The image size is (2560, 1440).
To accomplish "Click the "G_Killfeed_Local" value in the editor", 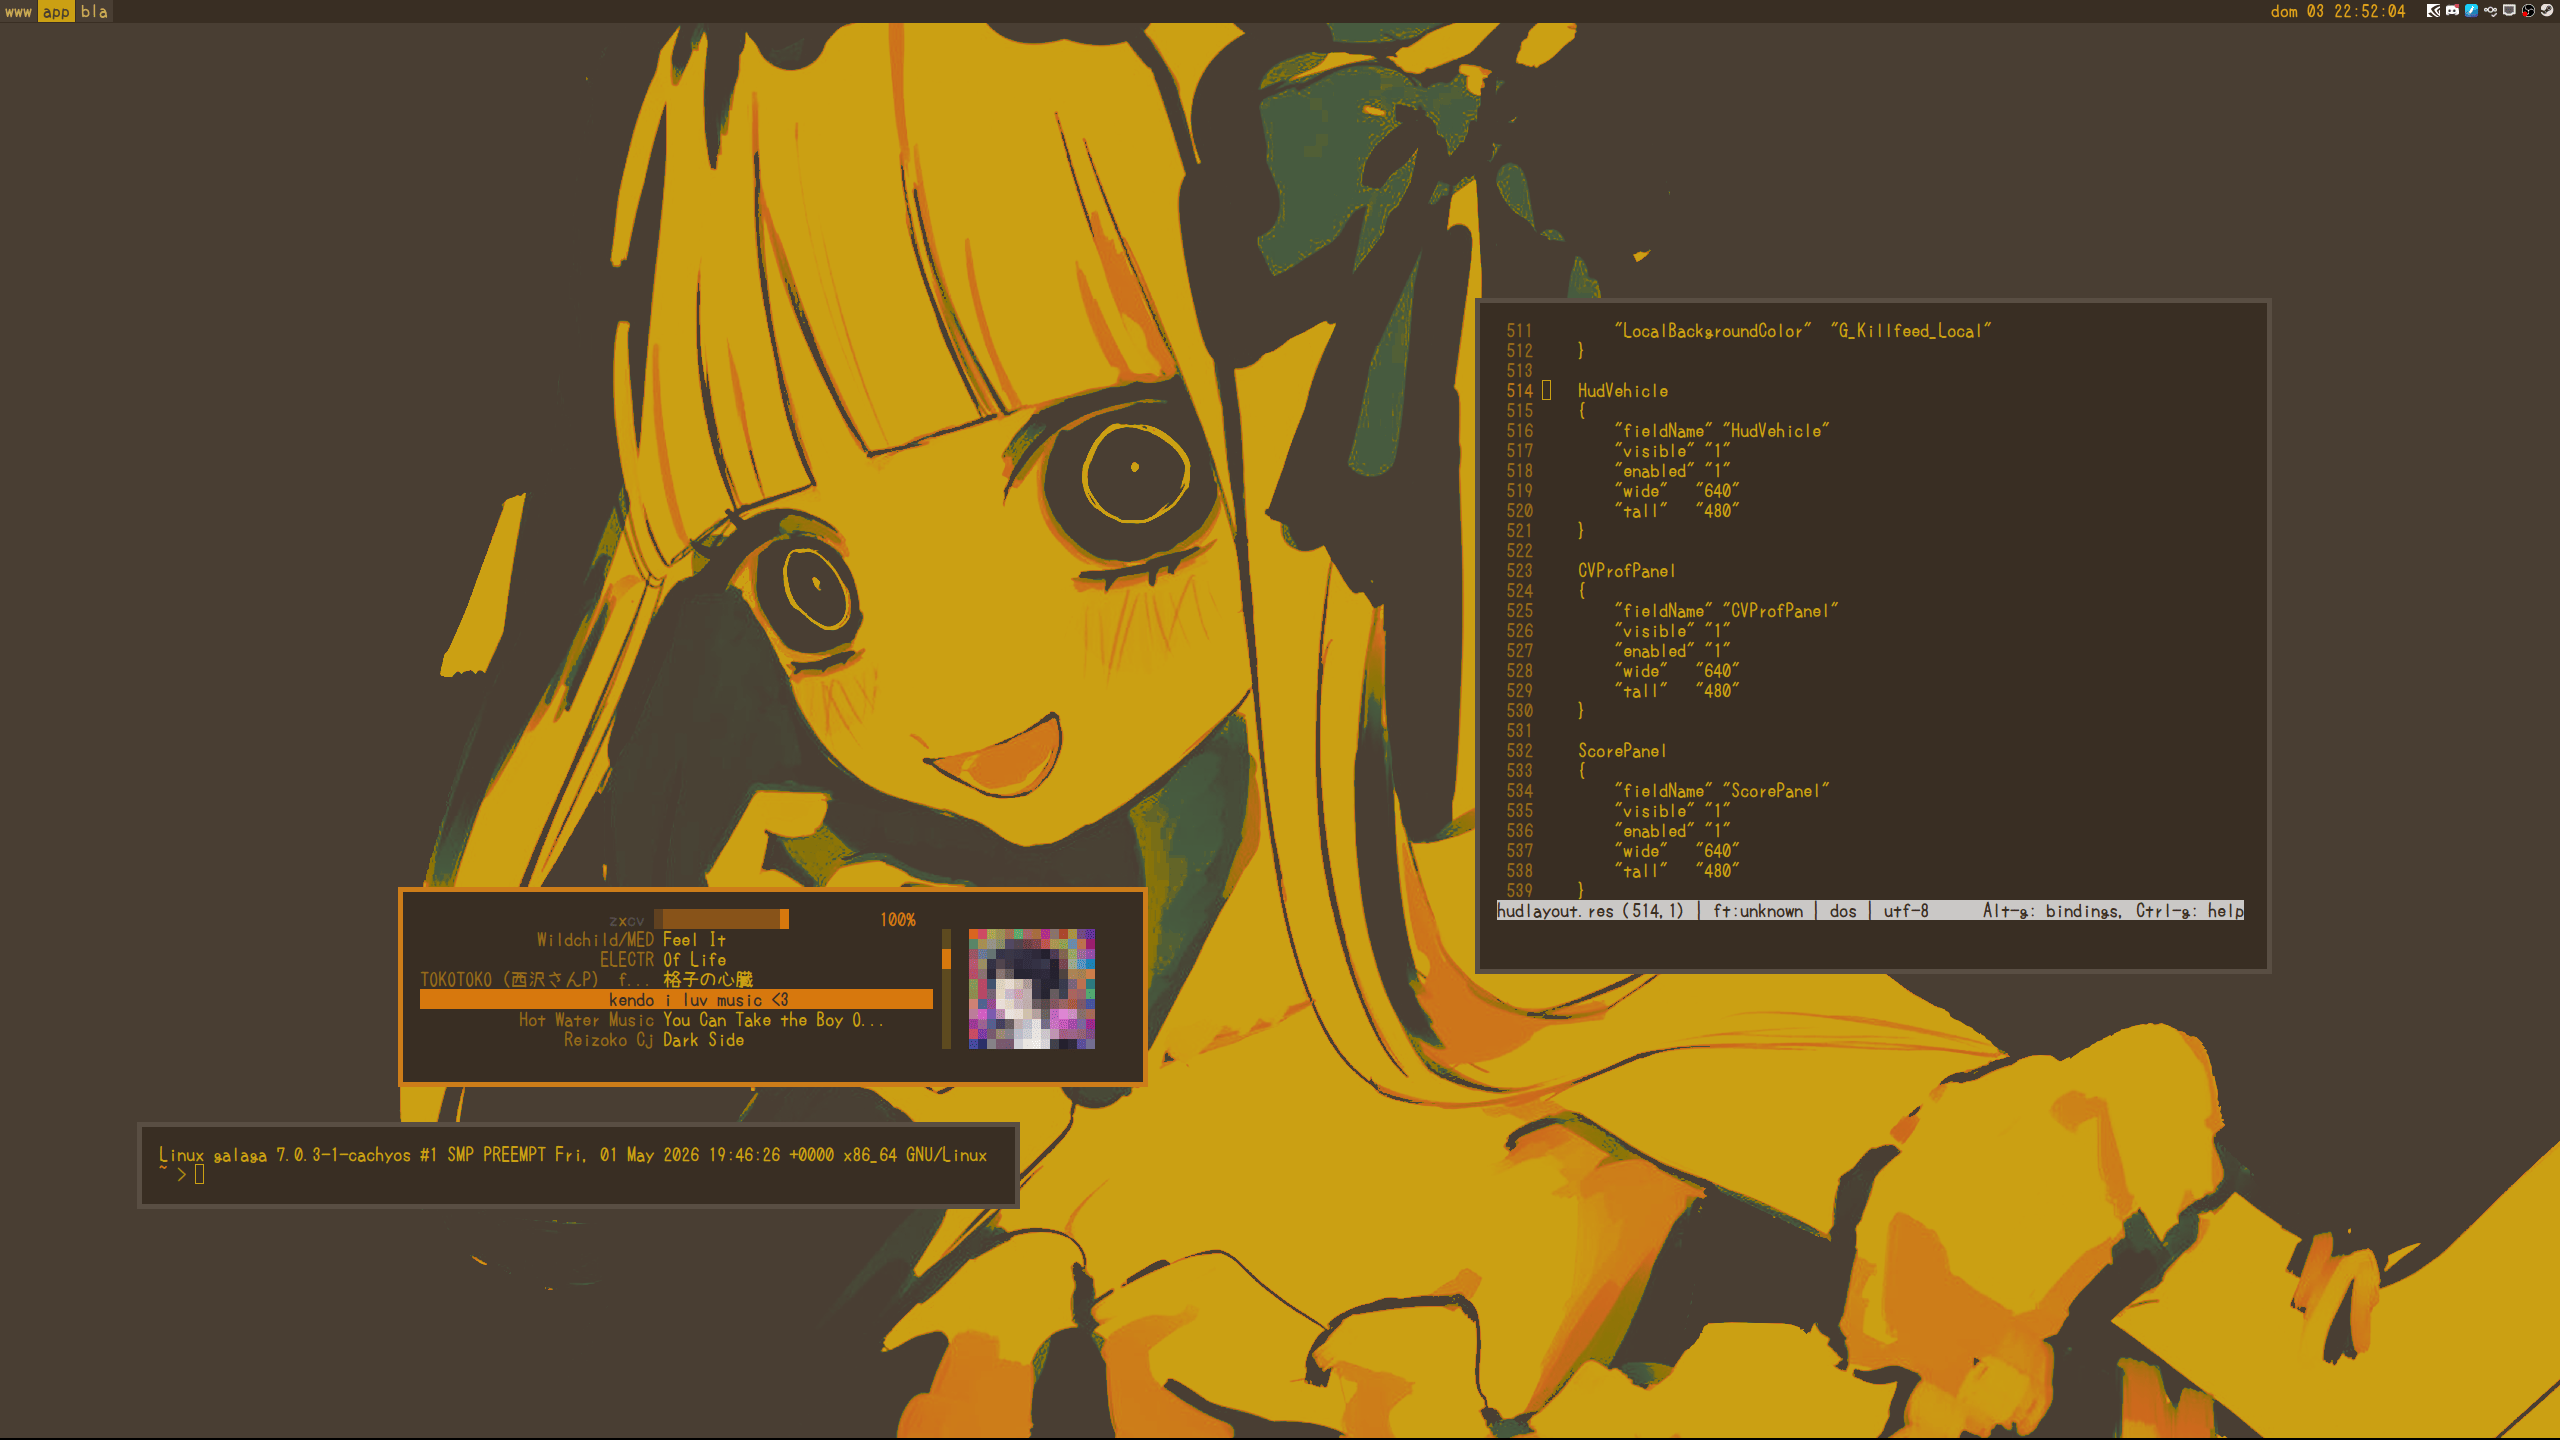I will [1911, 331].
